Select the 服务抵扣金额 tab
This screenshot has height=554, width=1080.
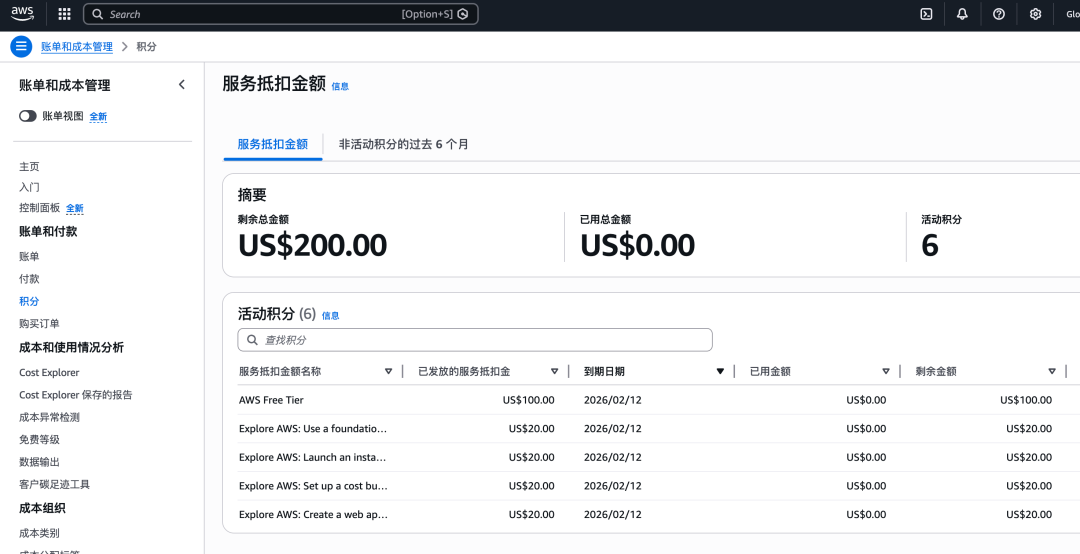pyautogui.click(x=273, y=144)
